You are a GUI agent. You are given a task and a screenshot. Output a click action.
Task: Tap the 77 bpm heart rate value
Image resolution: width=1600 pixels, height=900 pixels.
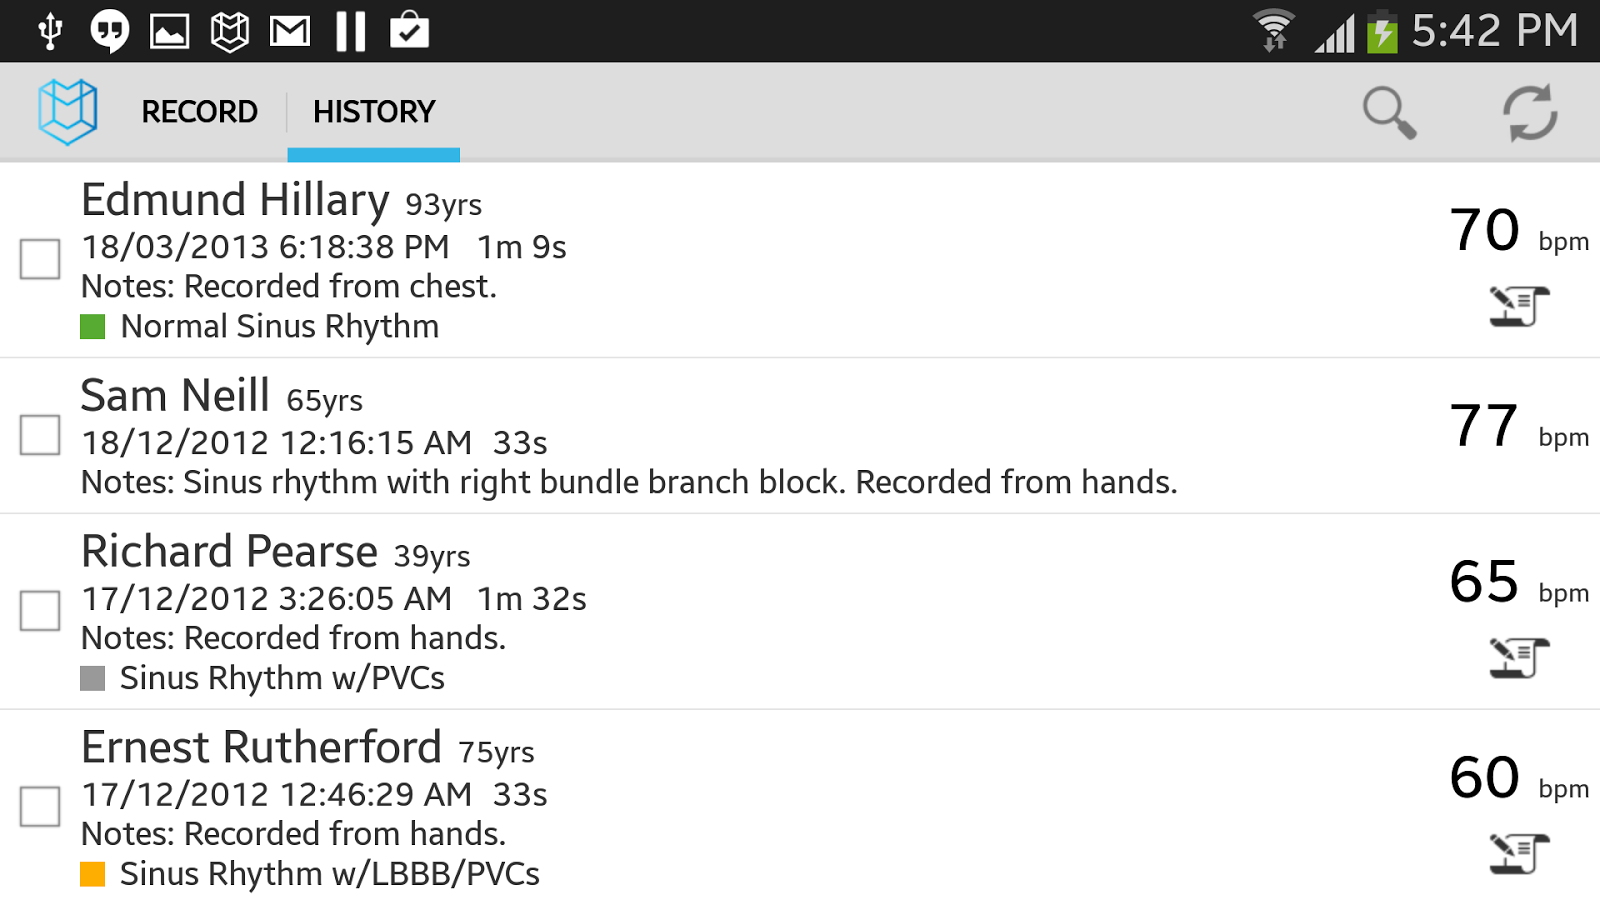tap(1484, 423)
